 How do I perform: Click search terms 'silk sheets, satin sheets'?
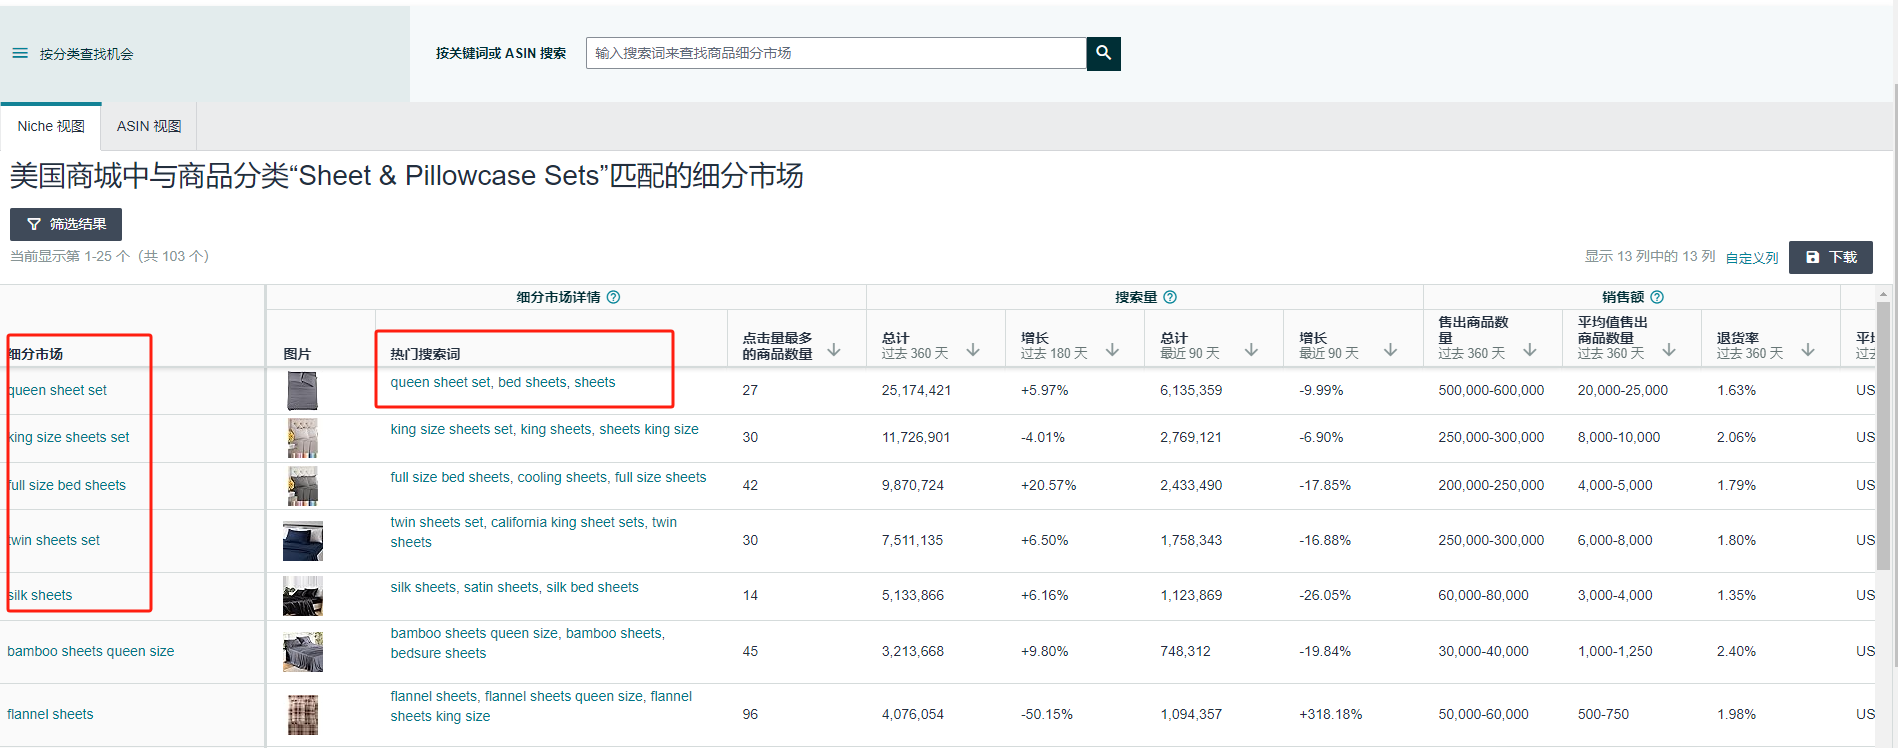514,587
